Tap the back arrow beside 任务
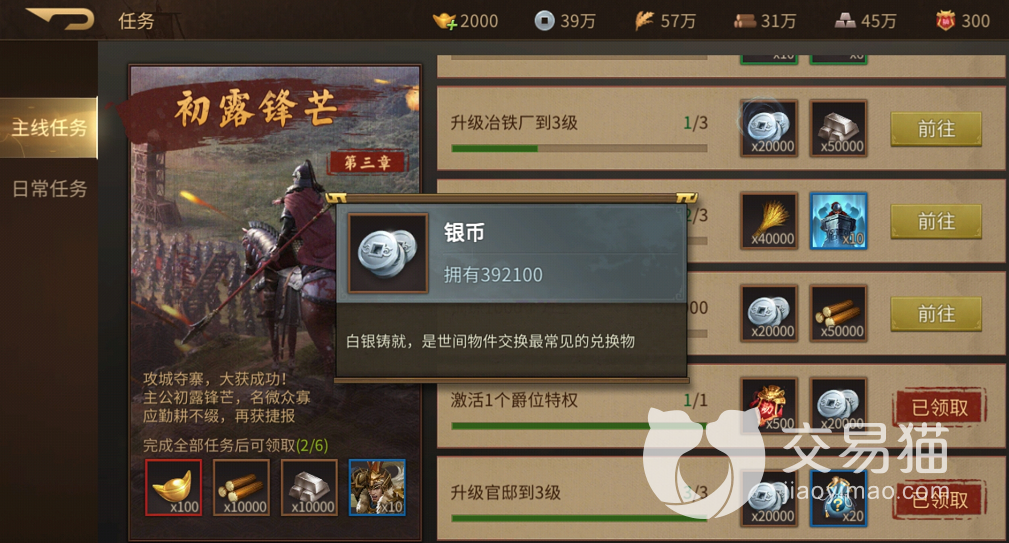Viewport: 1009px width, 543px height. point(60,19)
